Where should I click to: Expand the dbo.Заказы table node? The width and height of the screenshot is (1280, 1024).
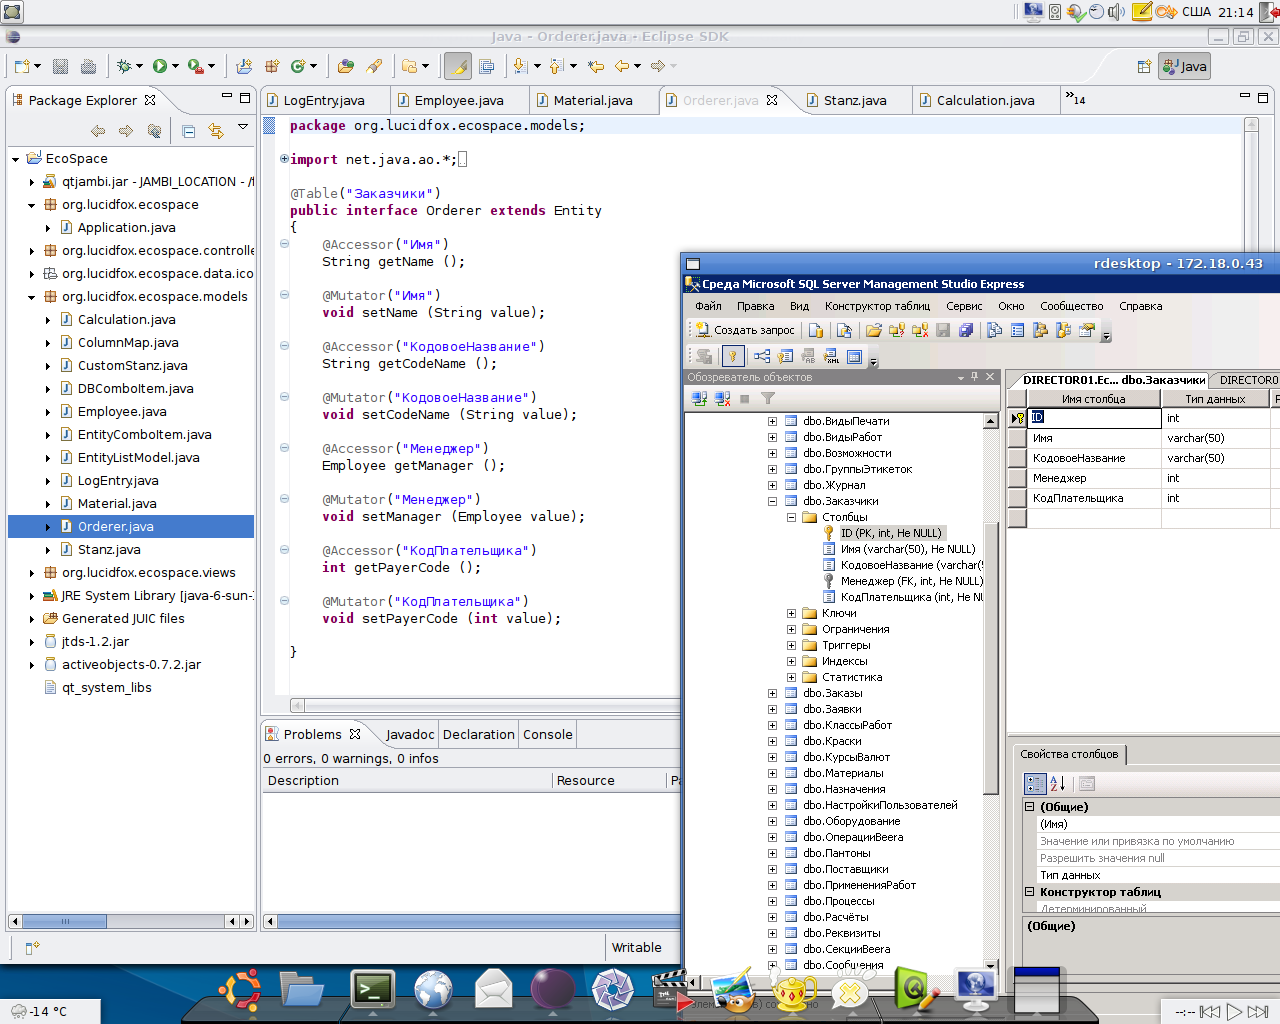[772, 693]
